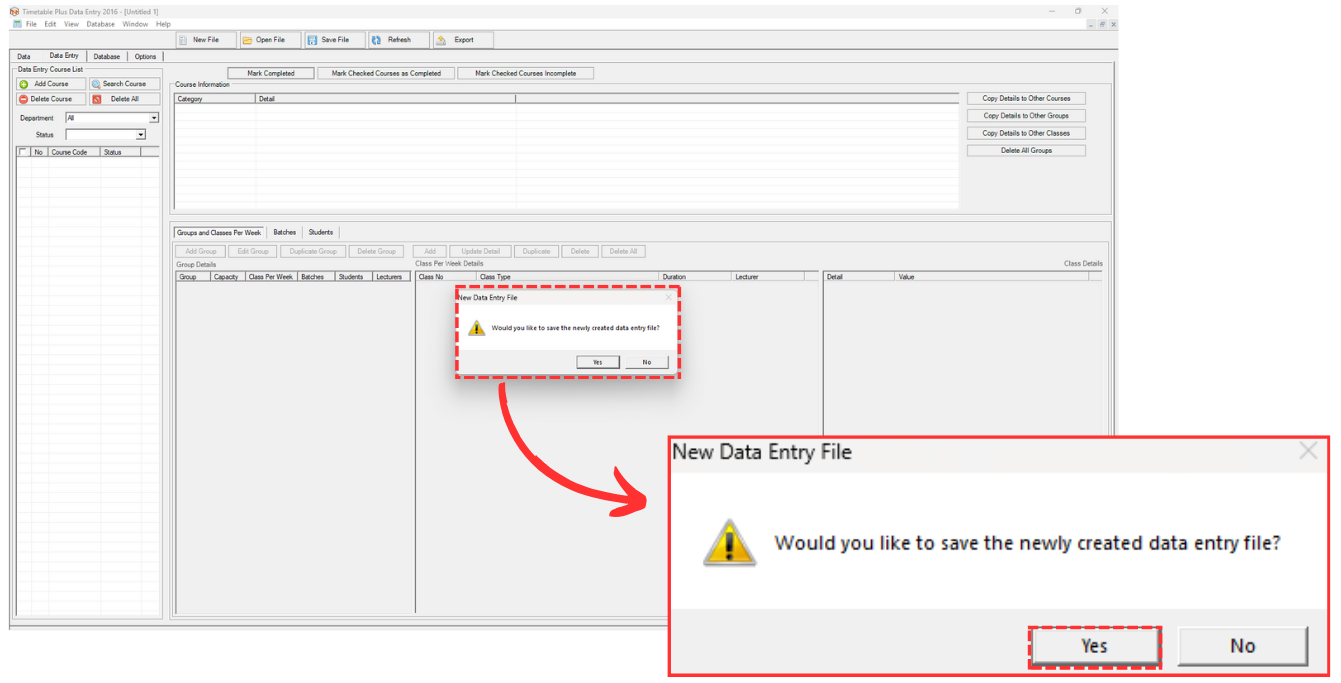Image resolution: width=1341 pixels, height=683 pixels.
Task: Click the Save File floppy disk icon
Action: pos(312,40)
